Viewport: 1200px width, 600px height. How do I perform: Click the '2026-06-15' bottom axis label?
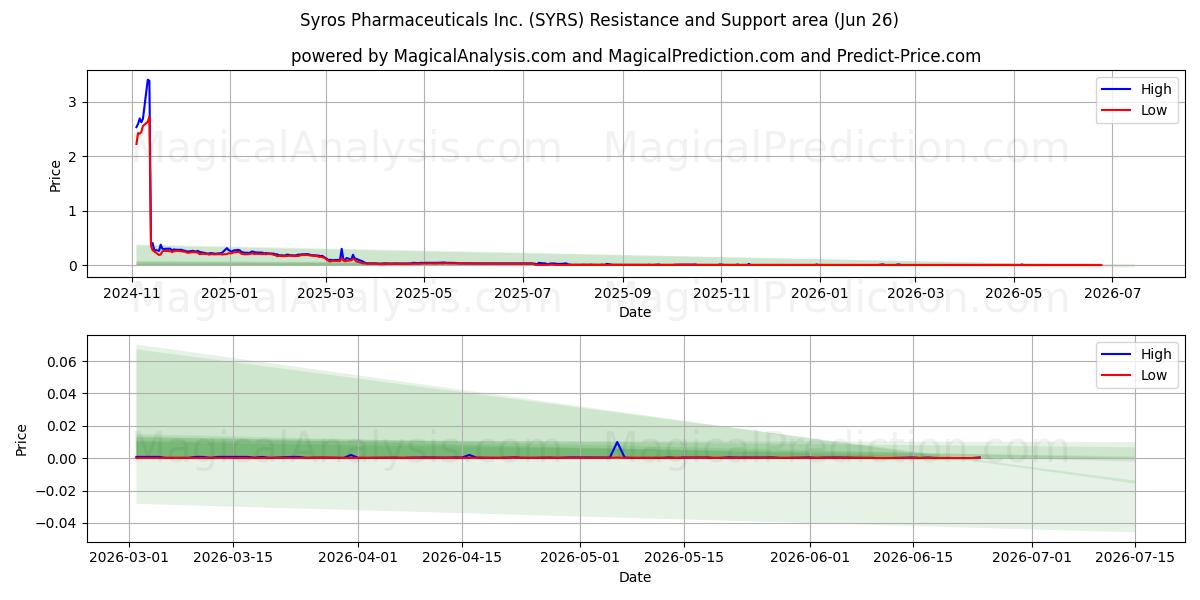pyautogui.click(x=912, y=558)
